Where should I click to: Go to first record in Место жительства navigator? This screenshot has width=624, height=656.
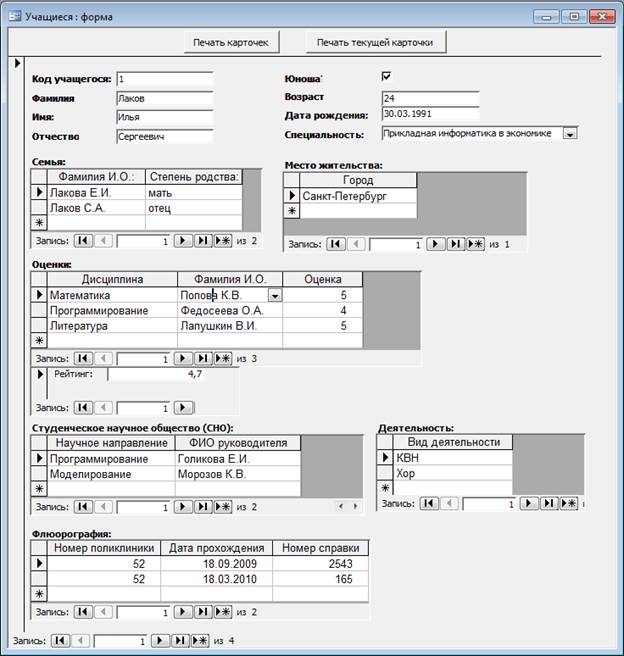pyautogui.click(x=336, y=244)
